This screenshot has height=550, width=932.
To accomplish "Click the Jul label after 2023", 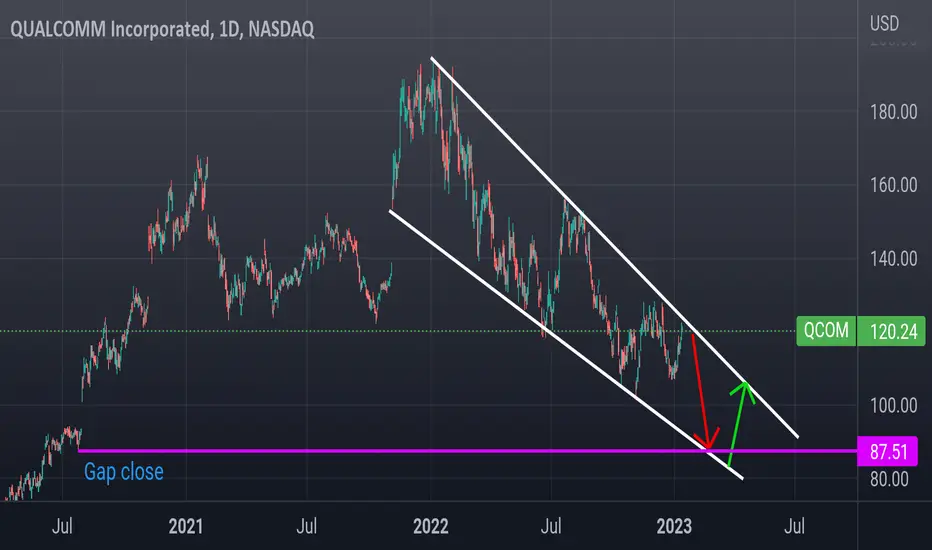I will 795,526.
